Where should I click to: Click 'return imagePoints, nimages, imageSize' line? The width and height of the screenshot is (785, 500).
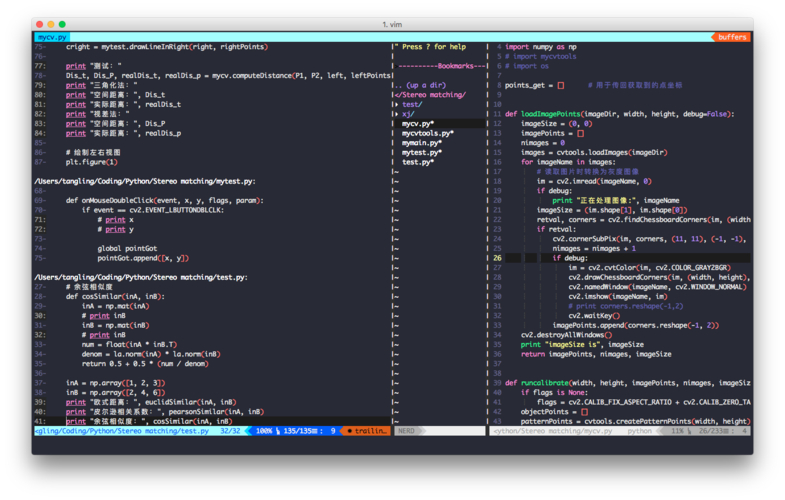coord(596,354)
